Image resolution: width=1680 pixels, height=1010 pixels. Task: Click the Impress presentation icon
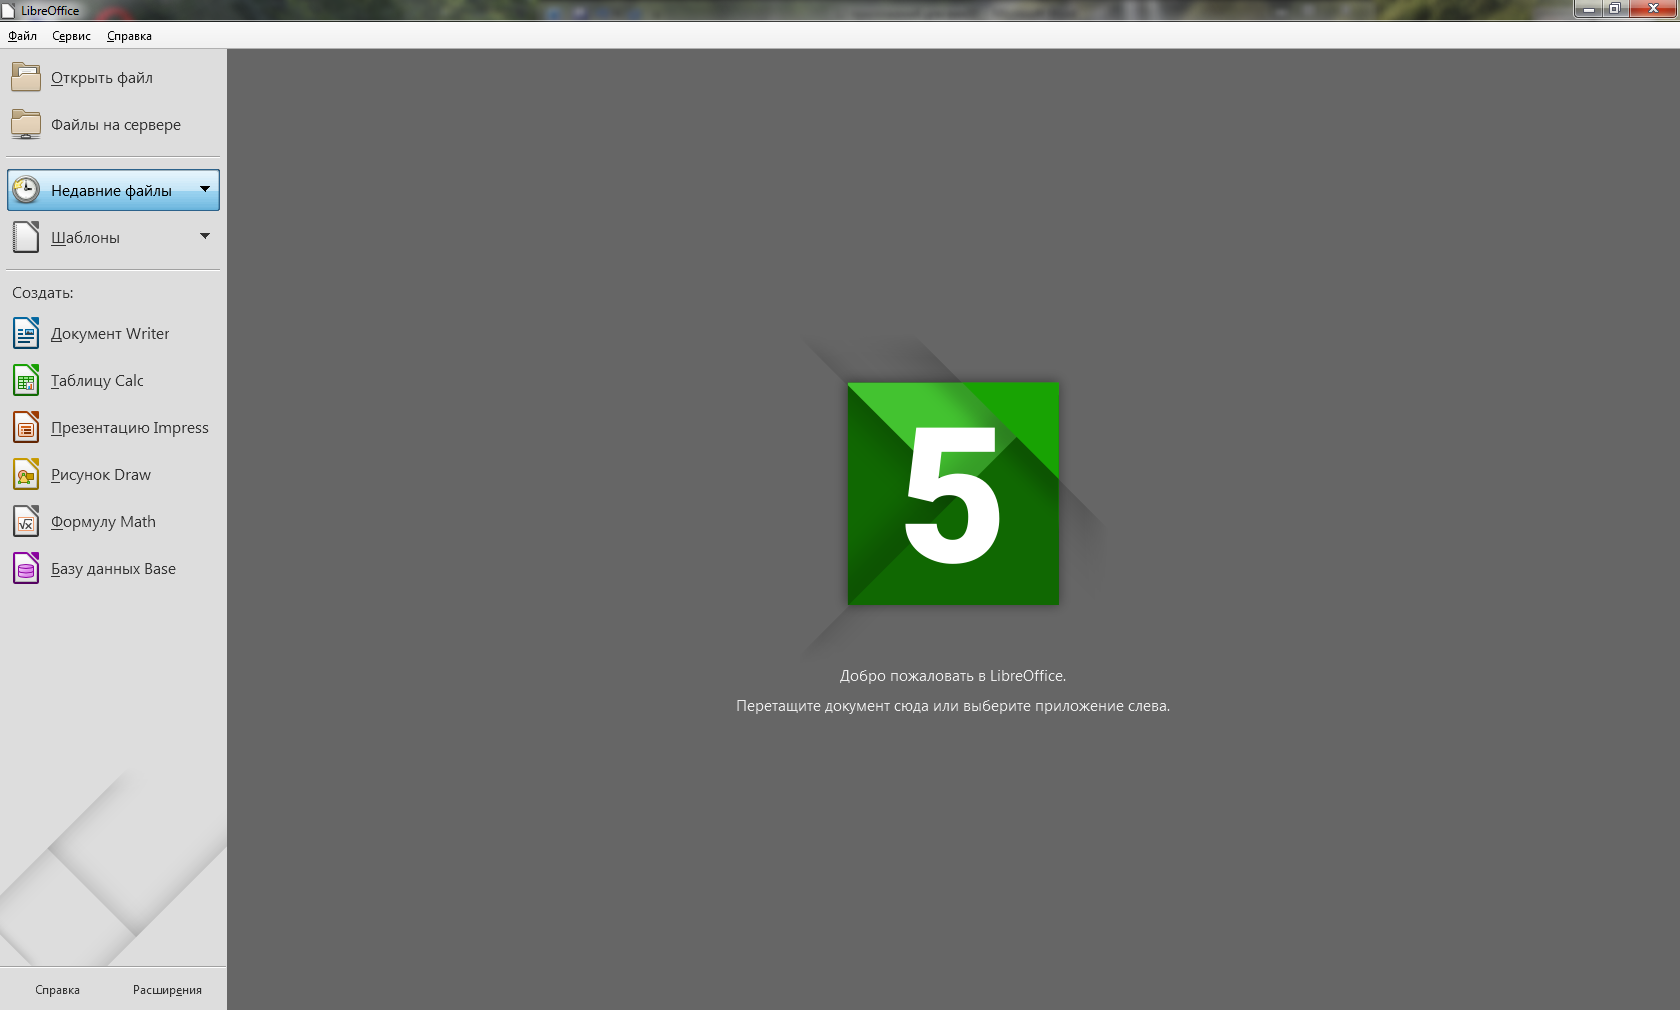point(26,427)
